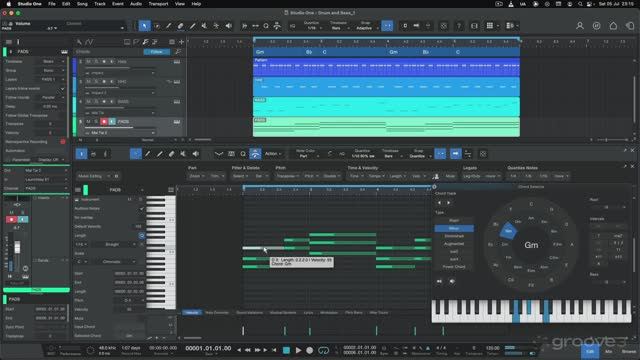Screen dimensions: 640x360
Task: Disarm record on the FADS track
Action: pyautogui.click(x=104, y=122)
